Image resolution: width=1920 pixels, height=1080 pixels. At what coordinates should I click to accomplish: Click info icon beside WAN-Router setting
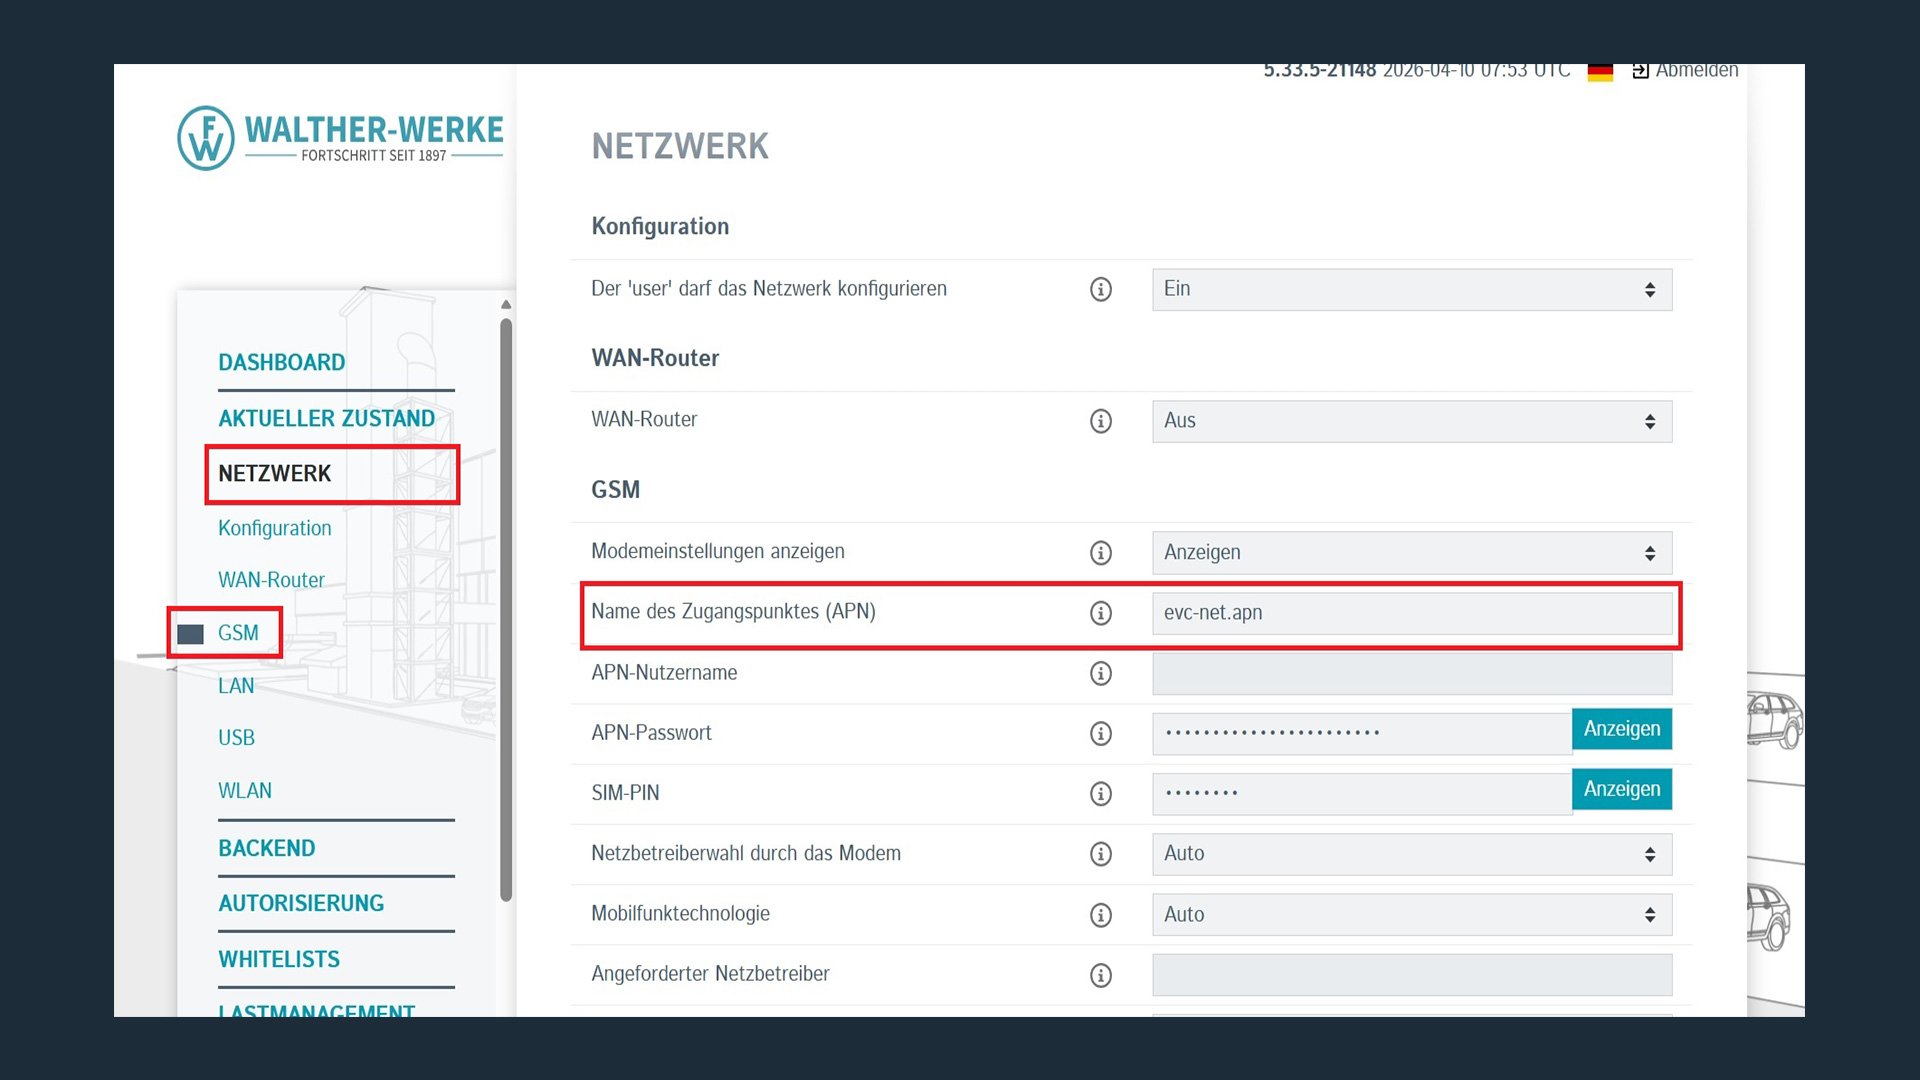pos(1100,421)
